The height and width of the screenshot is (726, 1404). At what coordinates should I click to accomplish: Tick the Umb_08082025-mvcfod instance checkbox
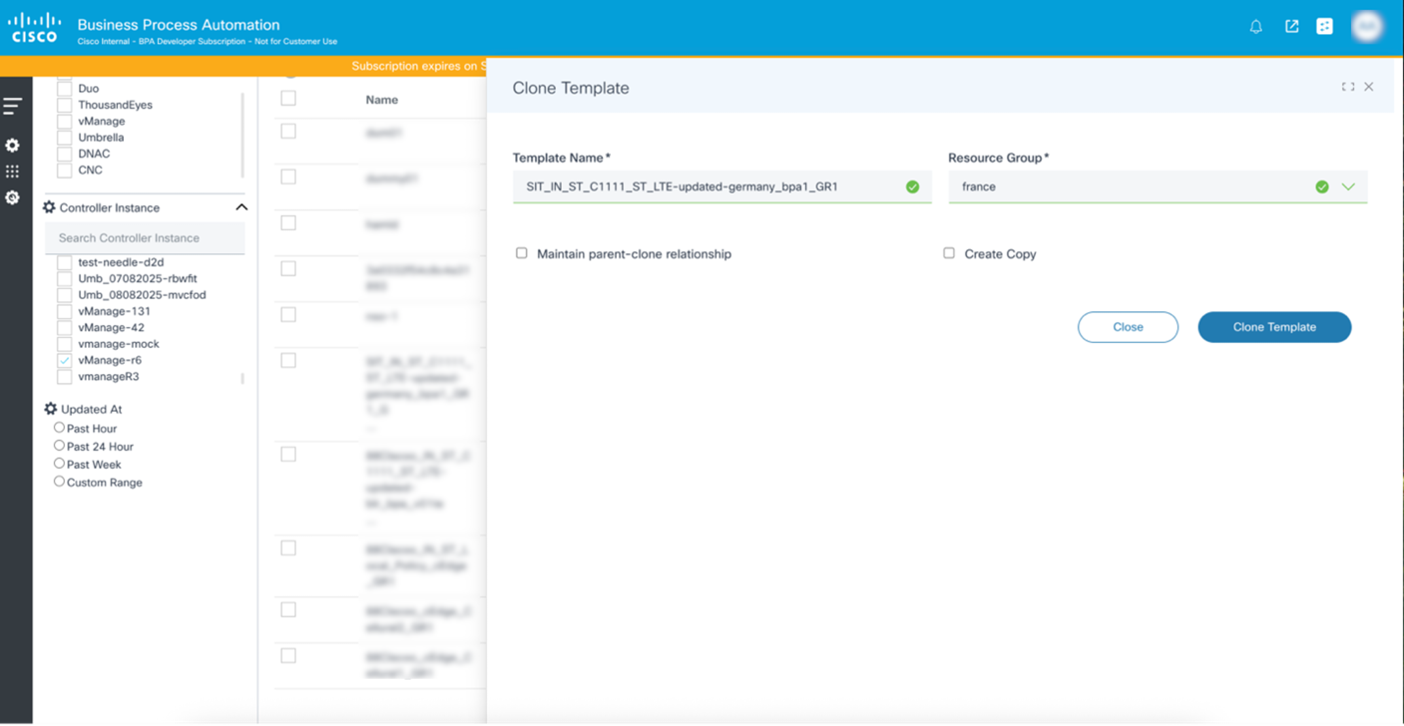click(x=65, y=295)
